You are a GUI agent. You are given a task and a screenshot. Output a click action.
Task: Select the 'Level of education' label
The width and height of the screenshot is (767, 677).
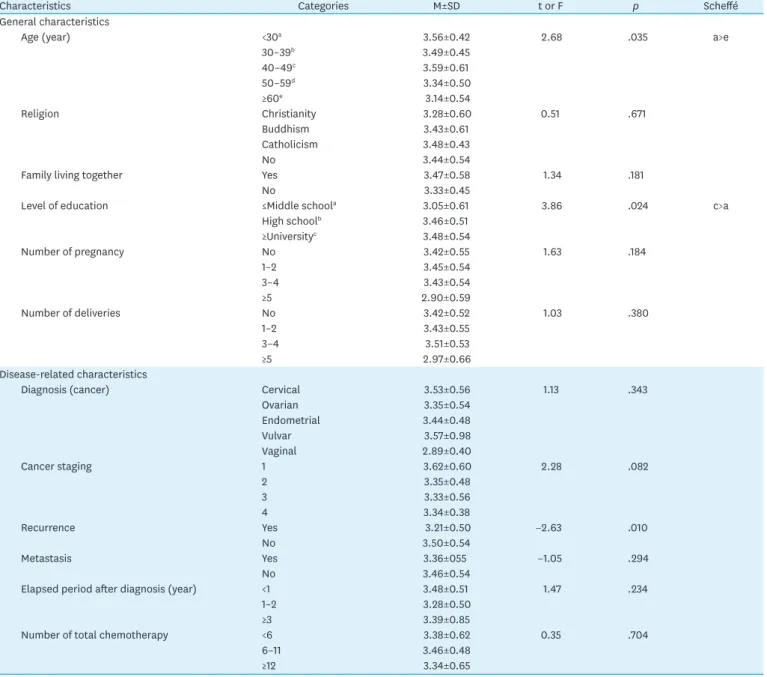coord(65,206)
